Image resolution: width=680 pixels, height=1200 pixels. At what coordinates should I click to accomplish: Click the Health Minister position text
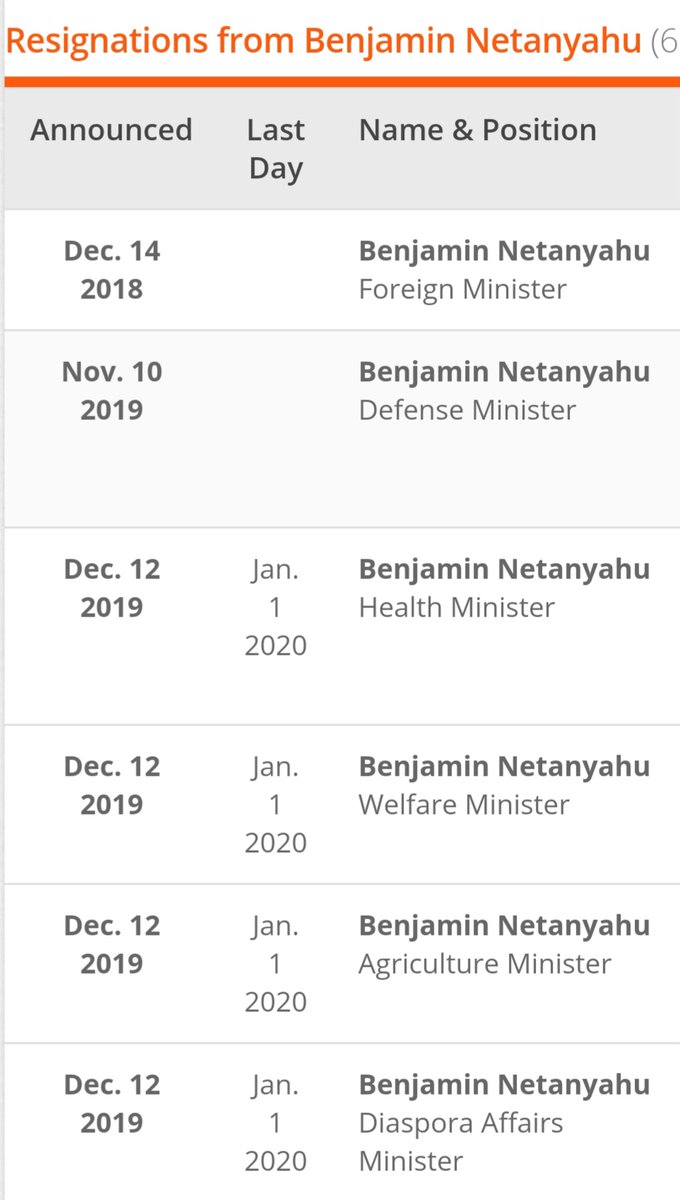tap(456, 607)
